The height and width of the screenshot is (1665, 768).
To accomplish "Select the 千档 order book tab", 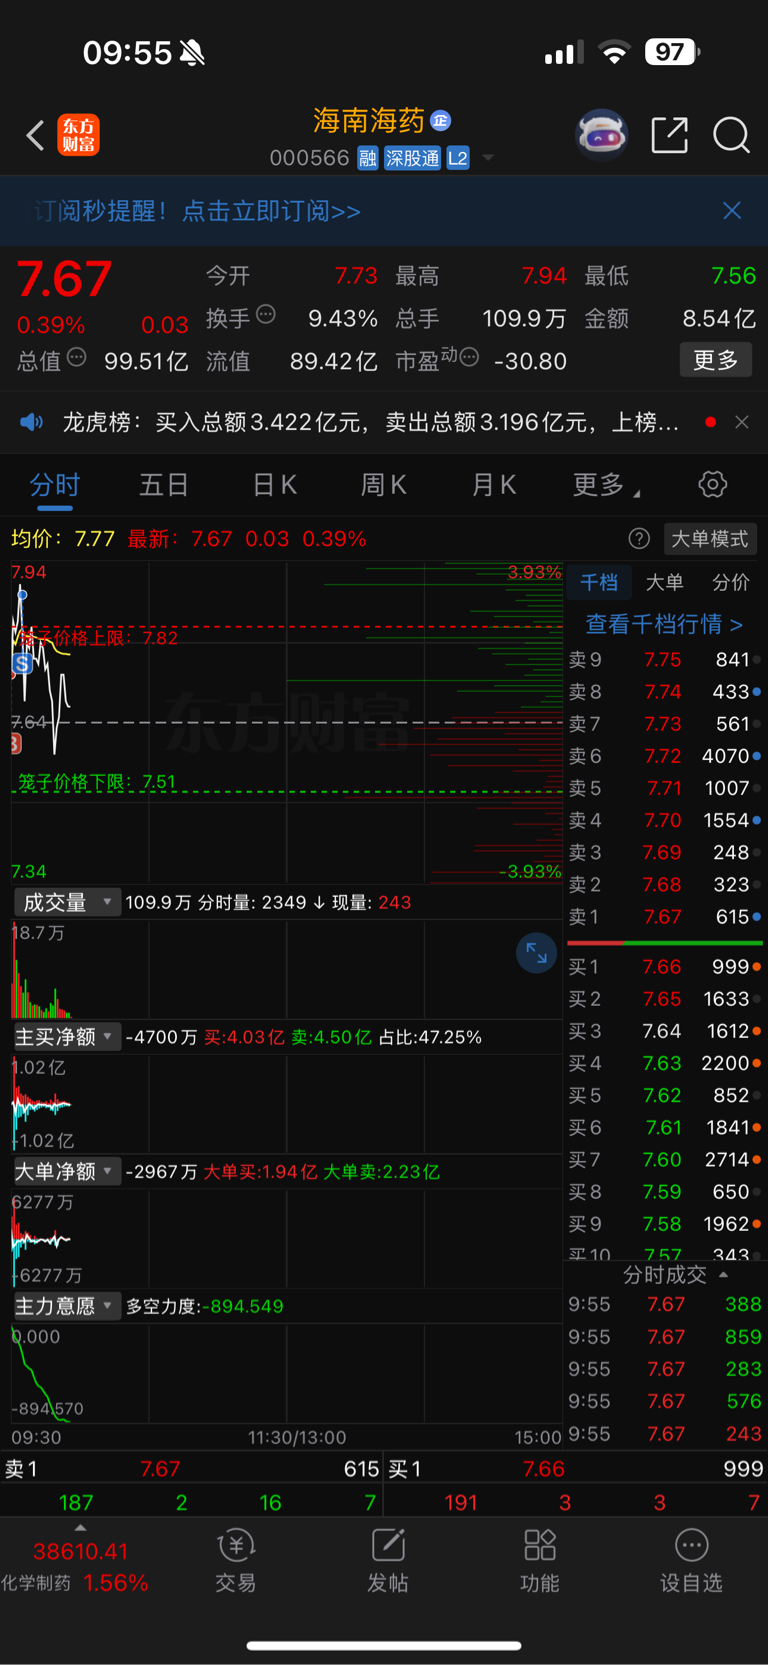I will (599, 582).
